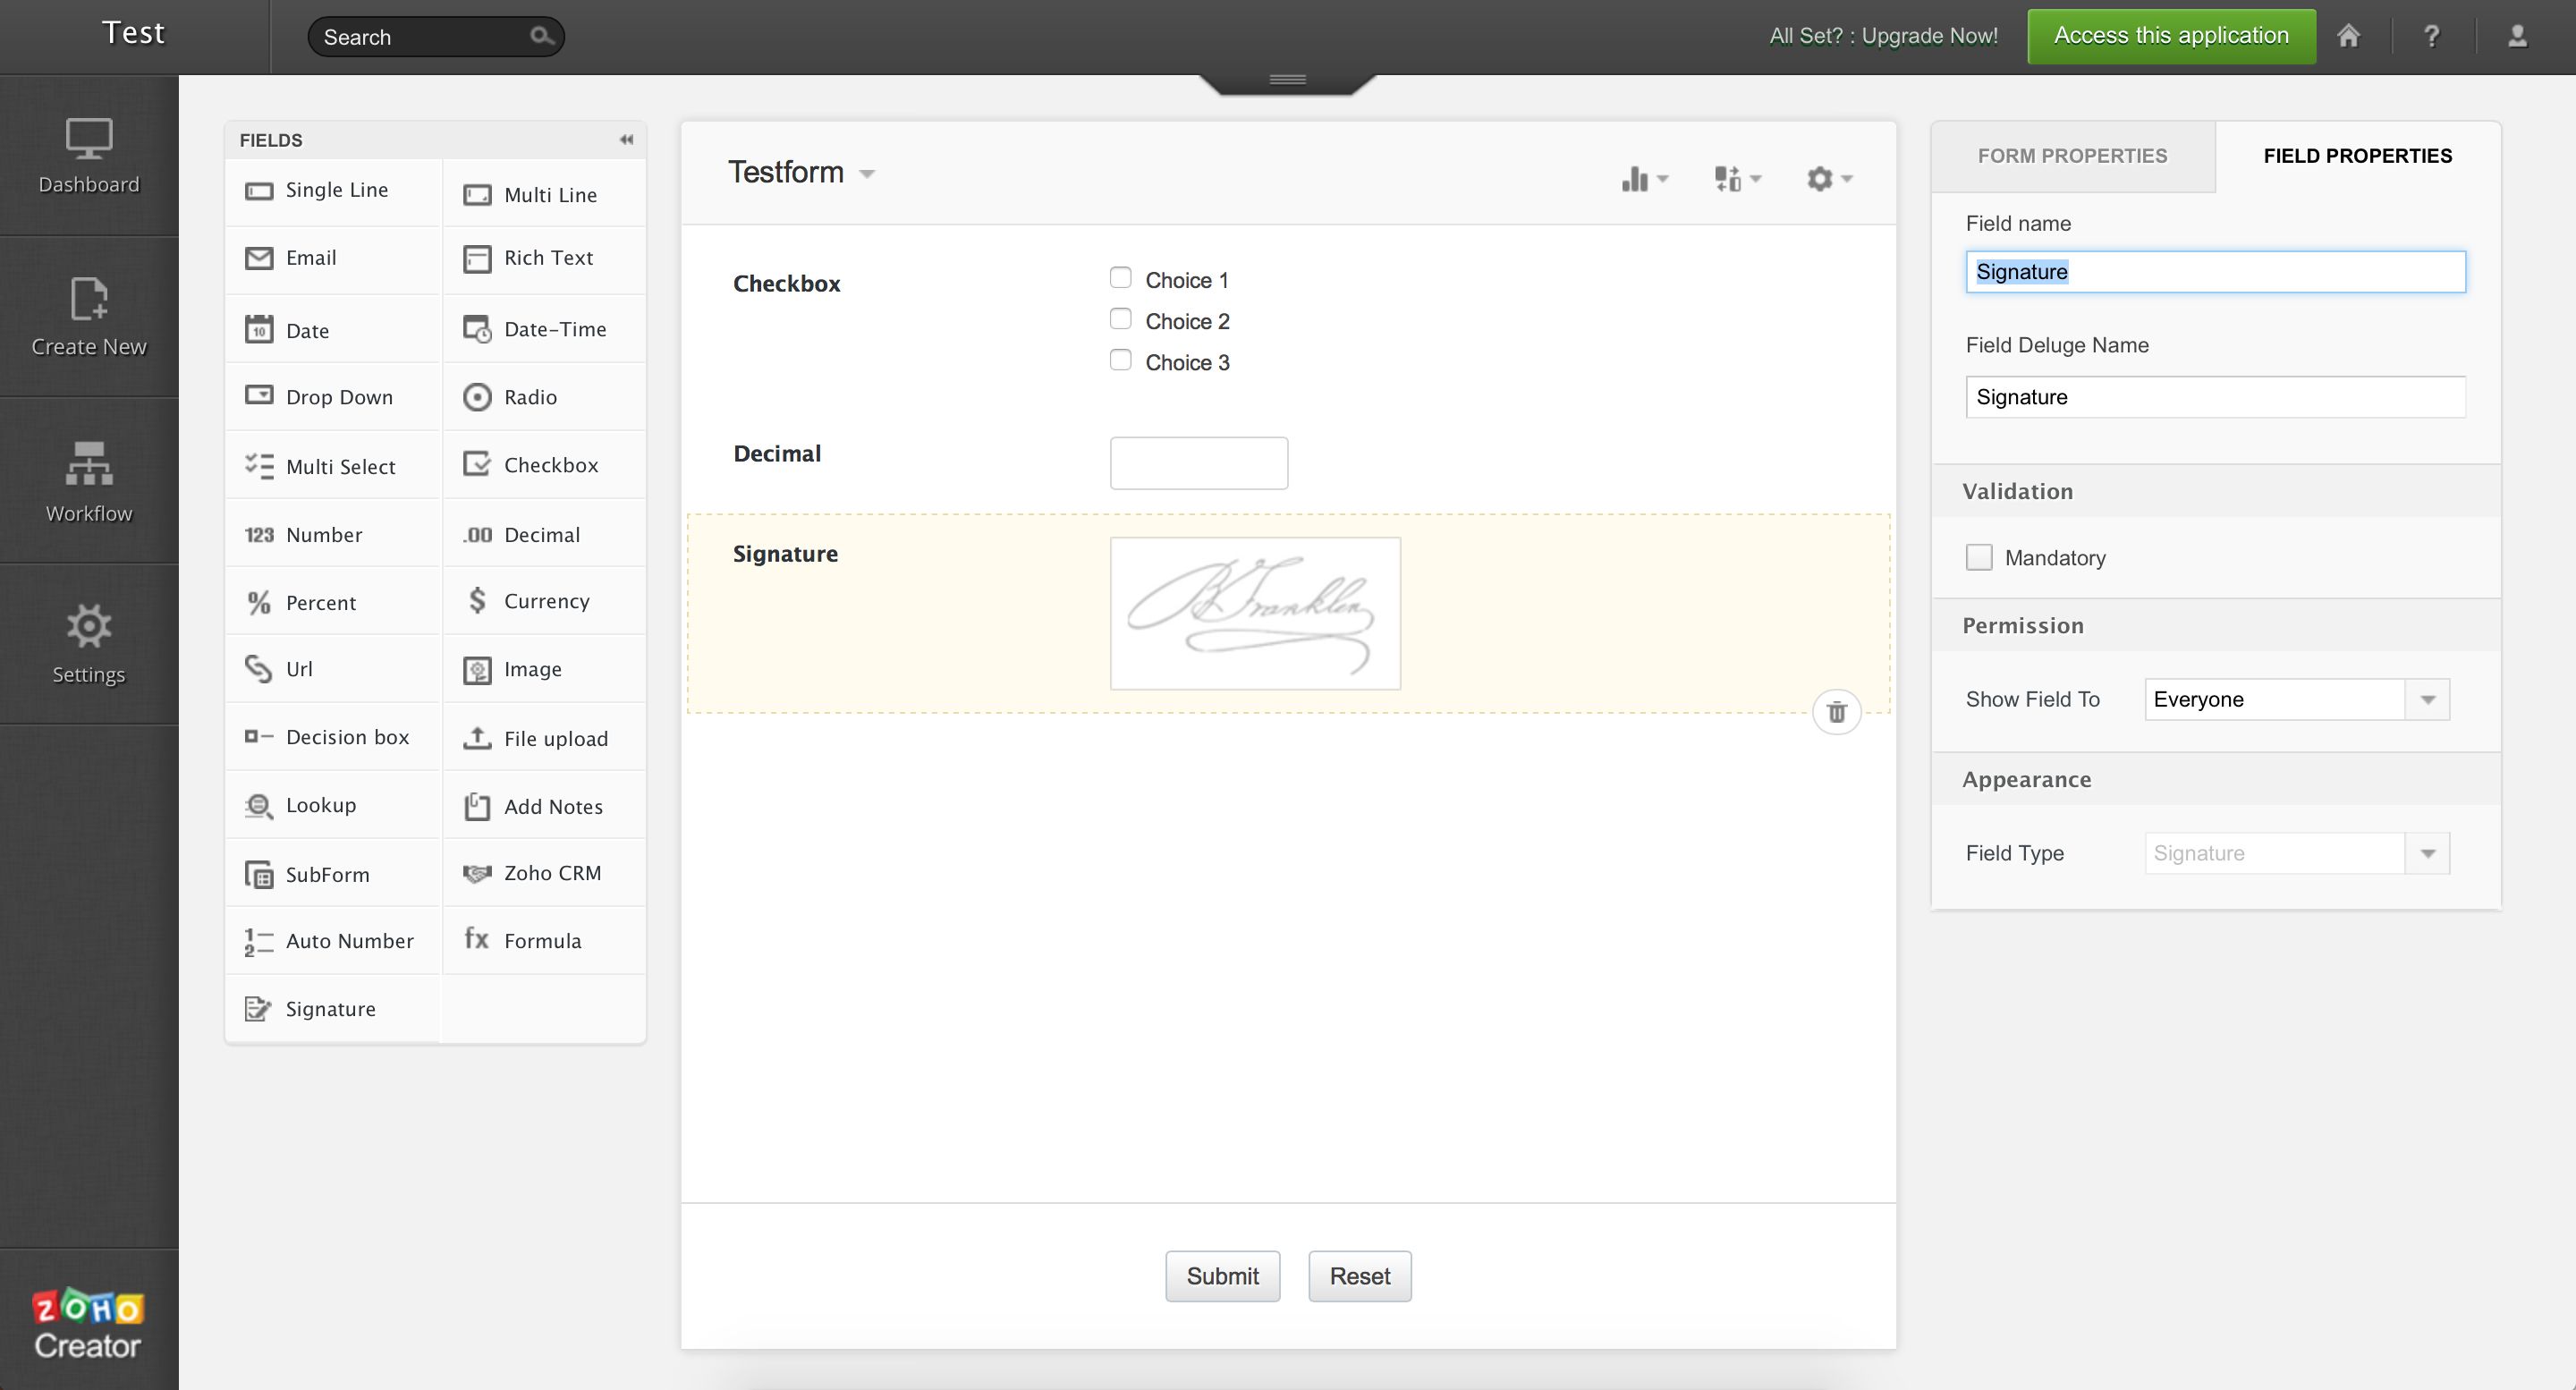Open the form gear settings dropdown

coord(1828,179)
